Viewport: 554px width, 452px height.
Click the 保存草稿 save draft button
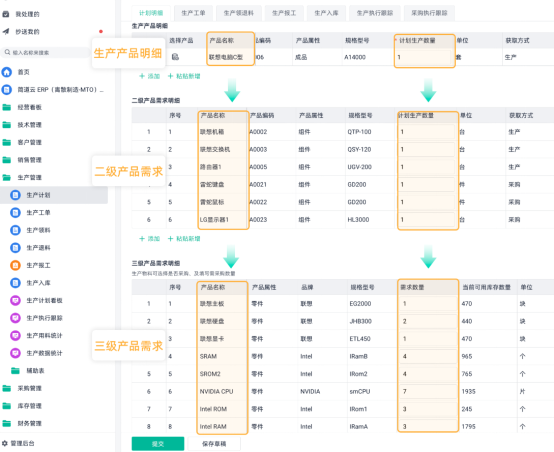(x=214, y=444)
